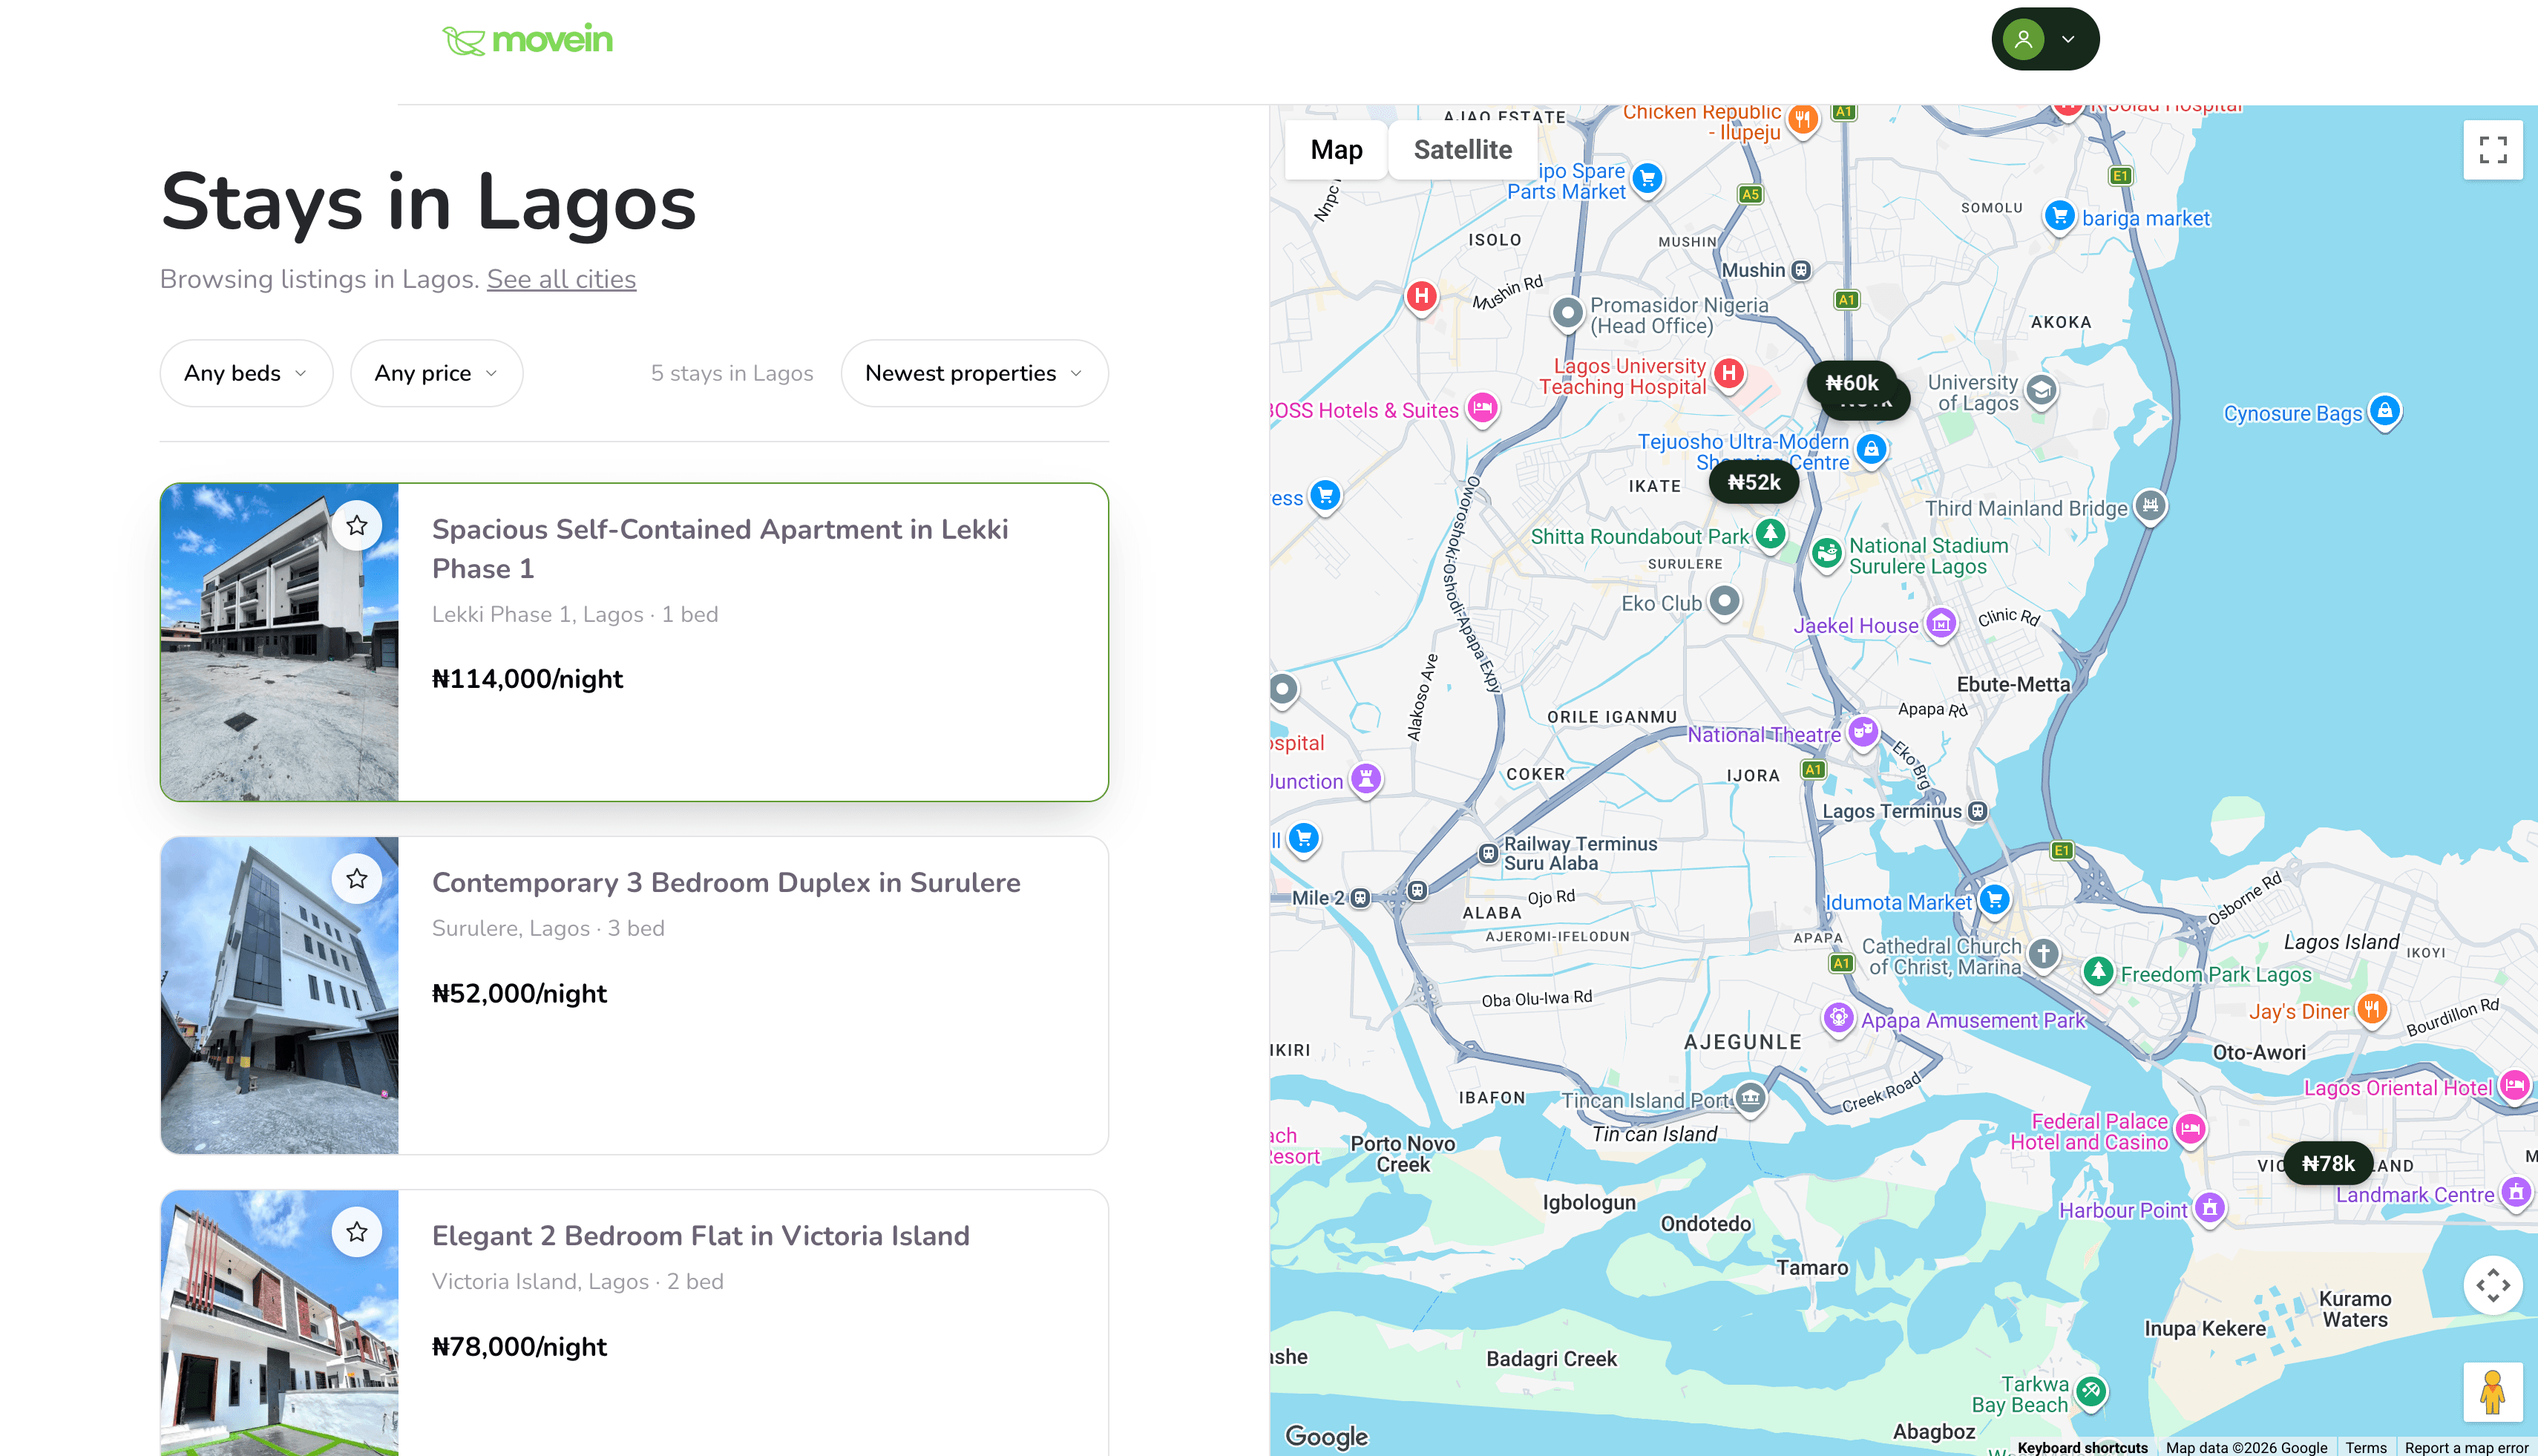Click the Third Mainland Bridge pin
Screen dimensions: 2538x1456
click(x=2150, y=506)
